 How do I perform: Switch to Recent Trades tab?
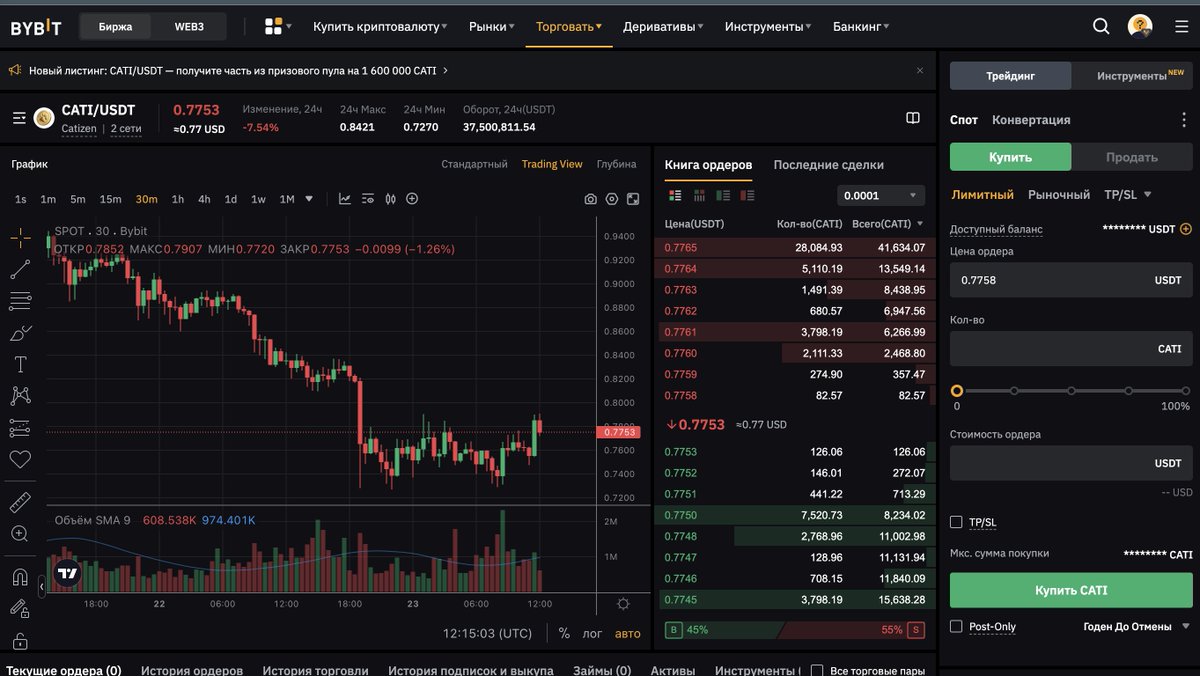828,165
